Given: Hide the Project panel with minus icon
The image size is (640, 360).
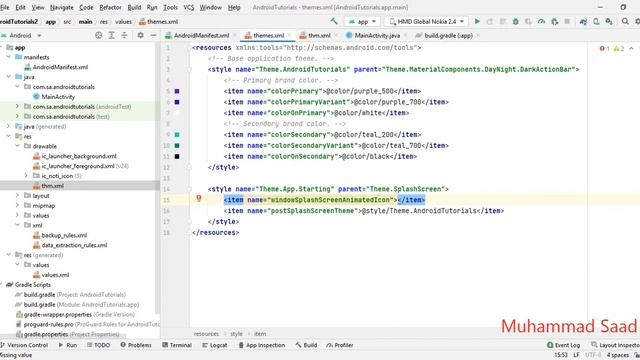Looking at the screenshot, I should click(153, 36).
